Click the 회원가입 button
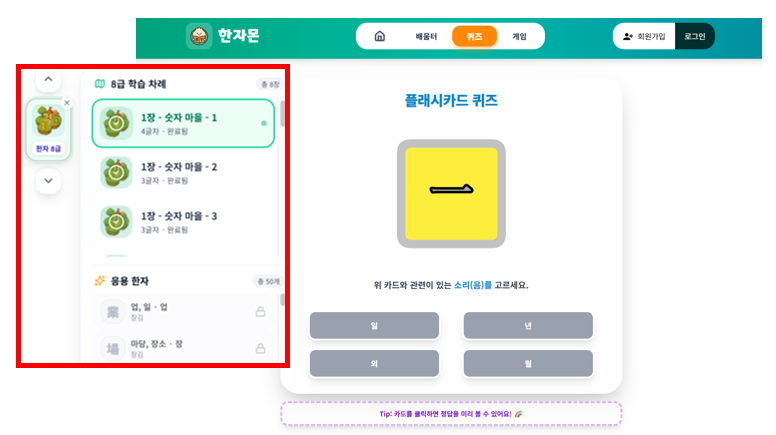The width and height of the screenshot is (776, 435). click(x=644, y=36)
